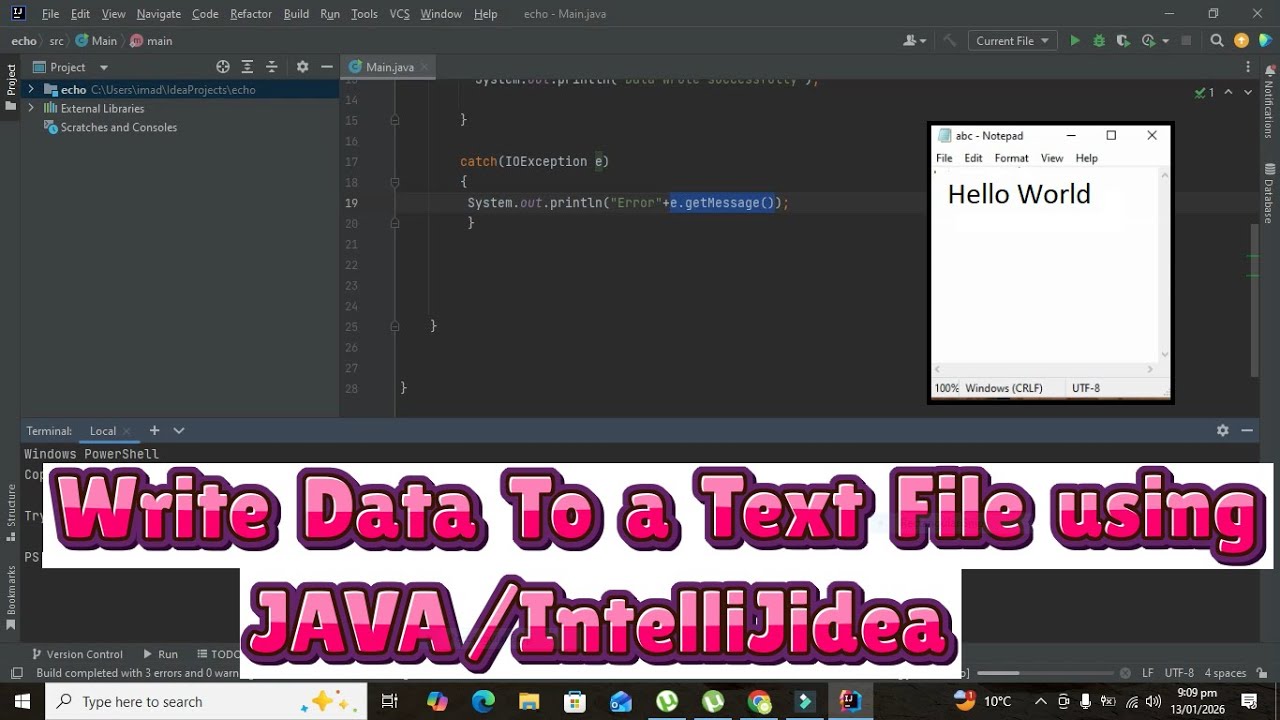
Task: Click the orange IDE update icon
Action: pyautogui.click(x=1241, y=41)
